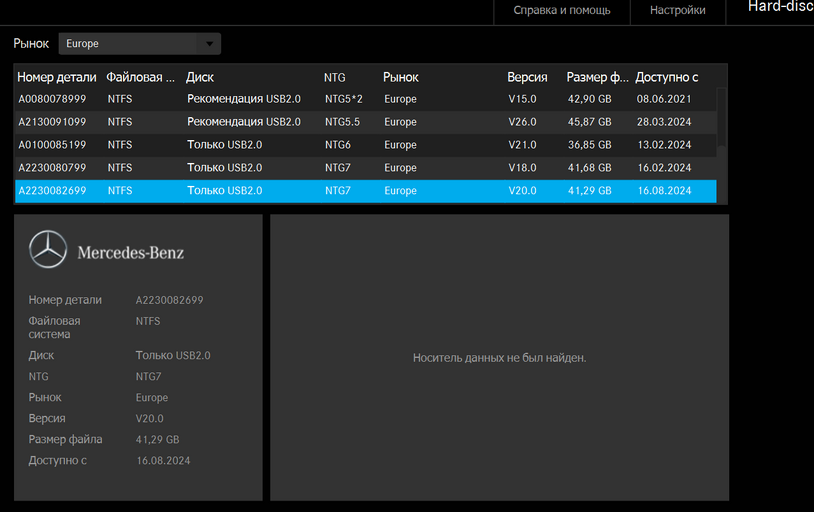
Task: Click Только USB2.0 value in details panel
Action: tap(173, 356)
